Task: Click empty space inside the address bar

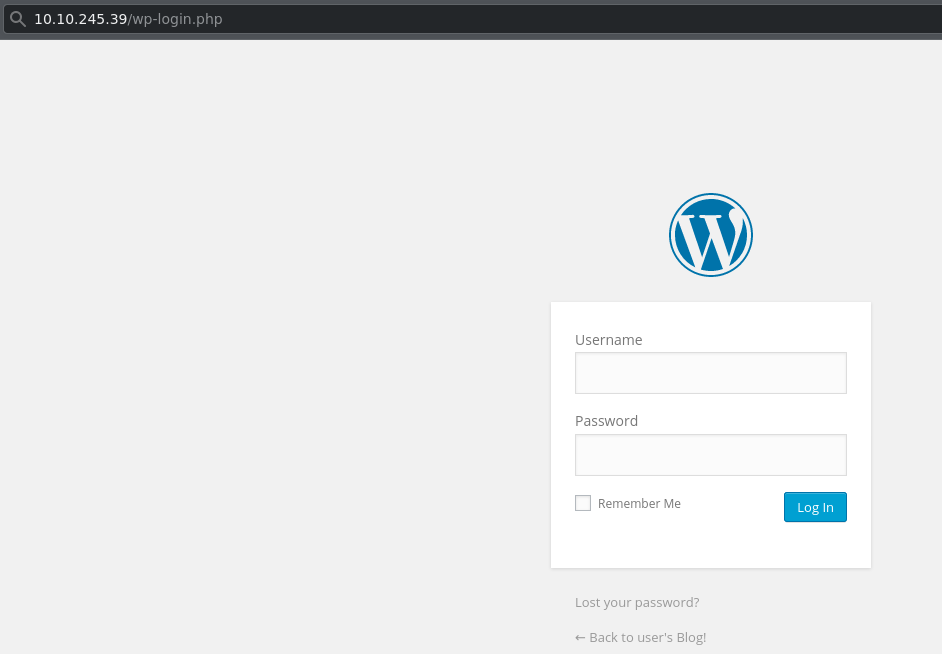Action: pos(541,19)
